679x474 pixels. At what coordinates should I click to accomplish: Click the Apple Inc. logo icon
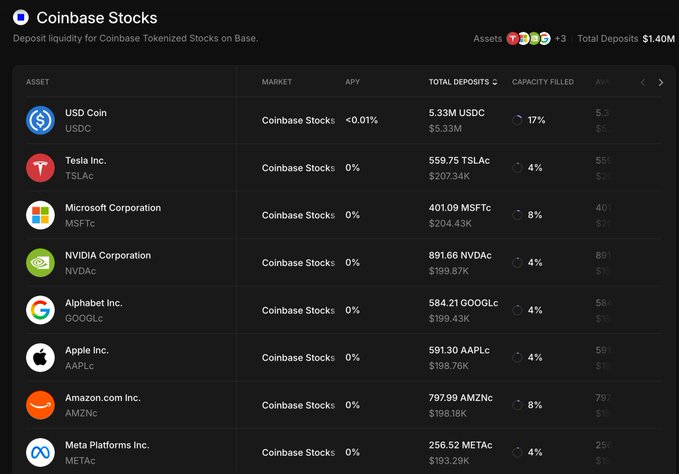[x=40, y=358]
